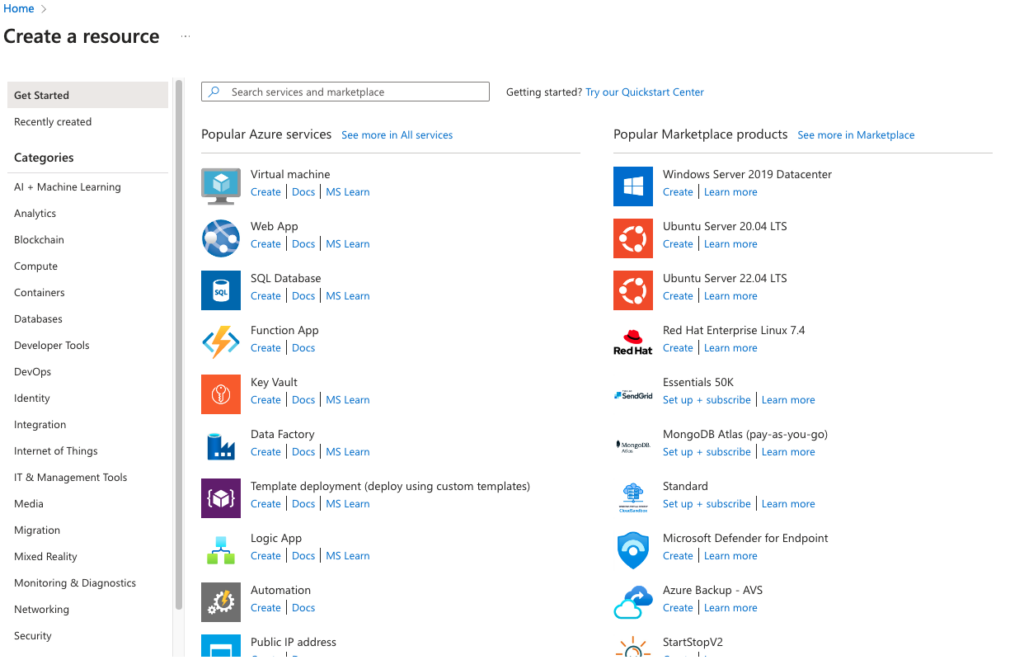Open the Networking category
The image size is (1024, 660).
click(x=41, y=610)
